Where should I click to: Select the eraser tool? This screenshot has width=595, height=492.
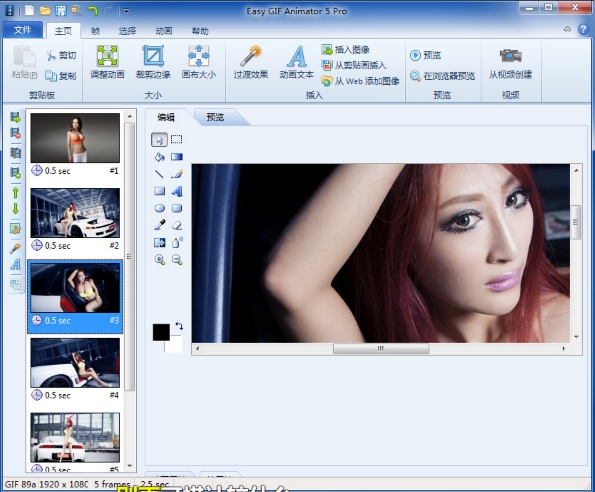[x=177, y=225]
